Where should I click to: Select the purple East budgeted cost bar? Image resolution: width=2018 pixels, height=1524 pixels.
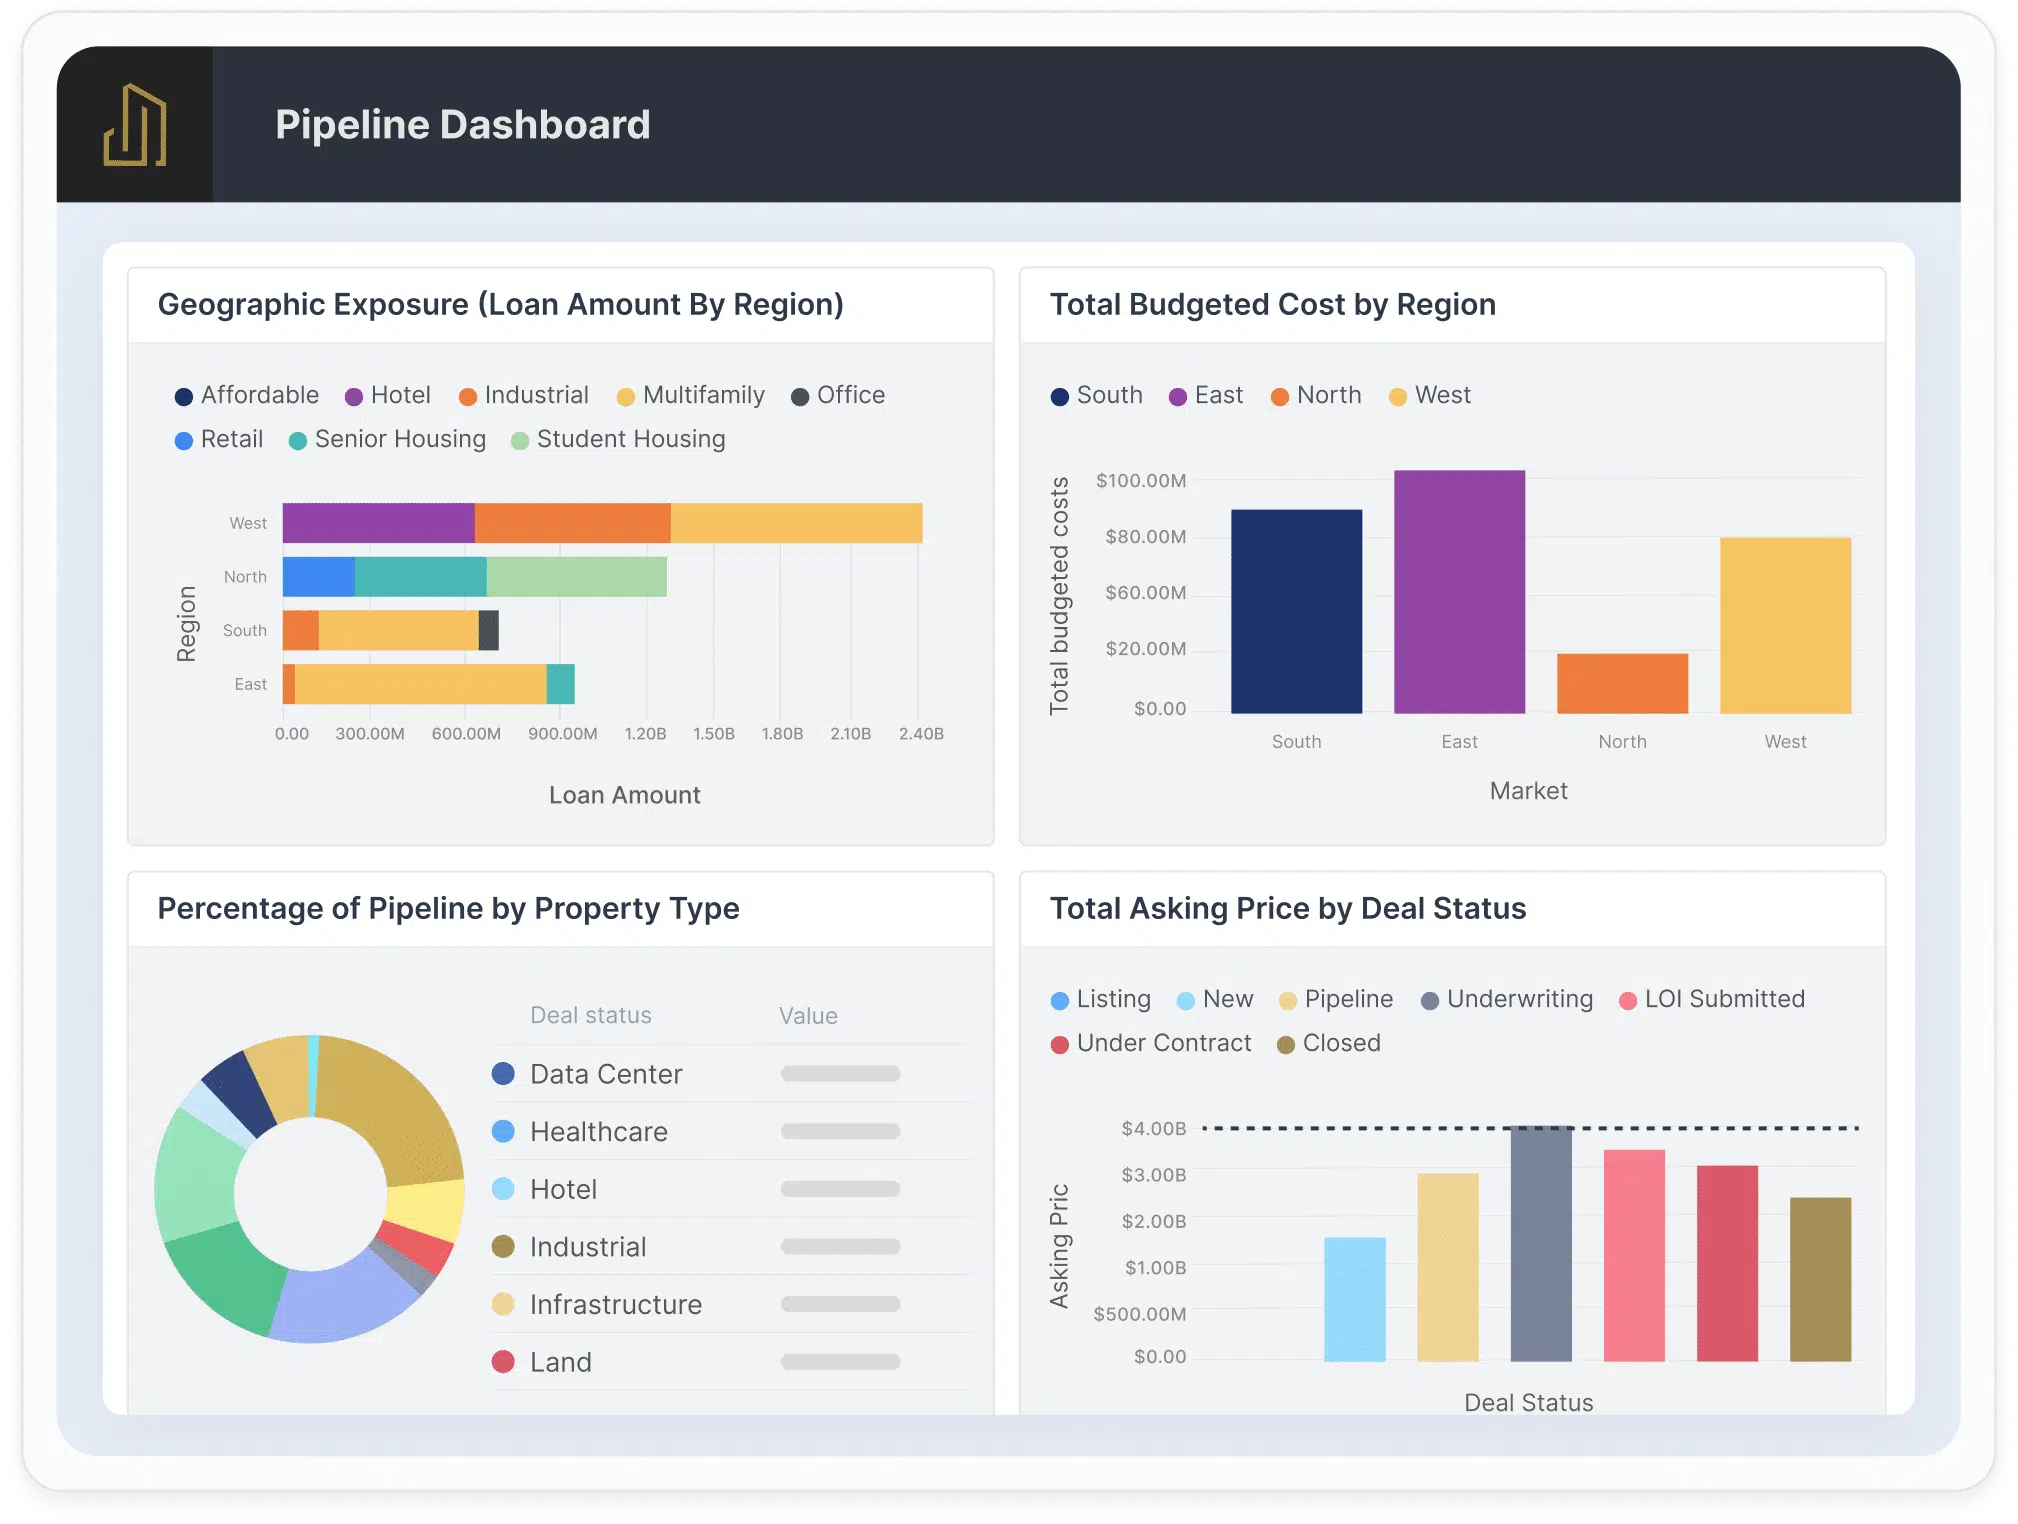click(x=1459, y=592)
